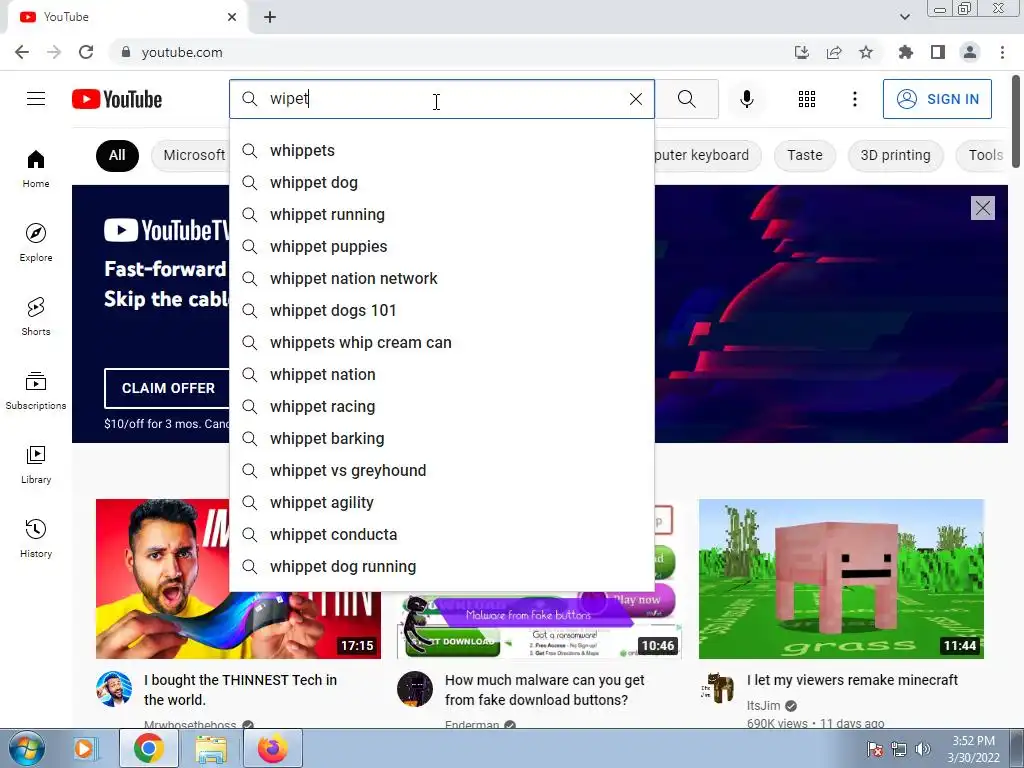Choose suggestion 'whippet conducta'
The width and height of the screenshot is (1024, 768).
click(441, 534)
